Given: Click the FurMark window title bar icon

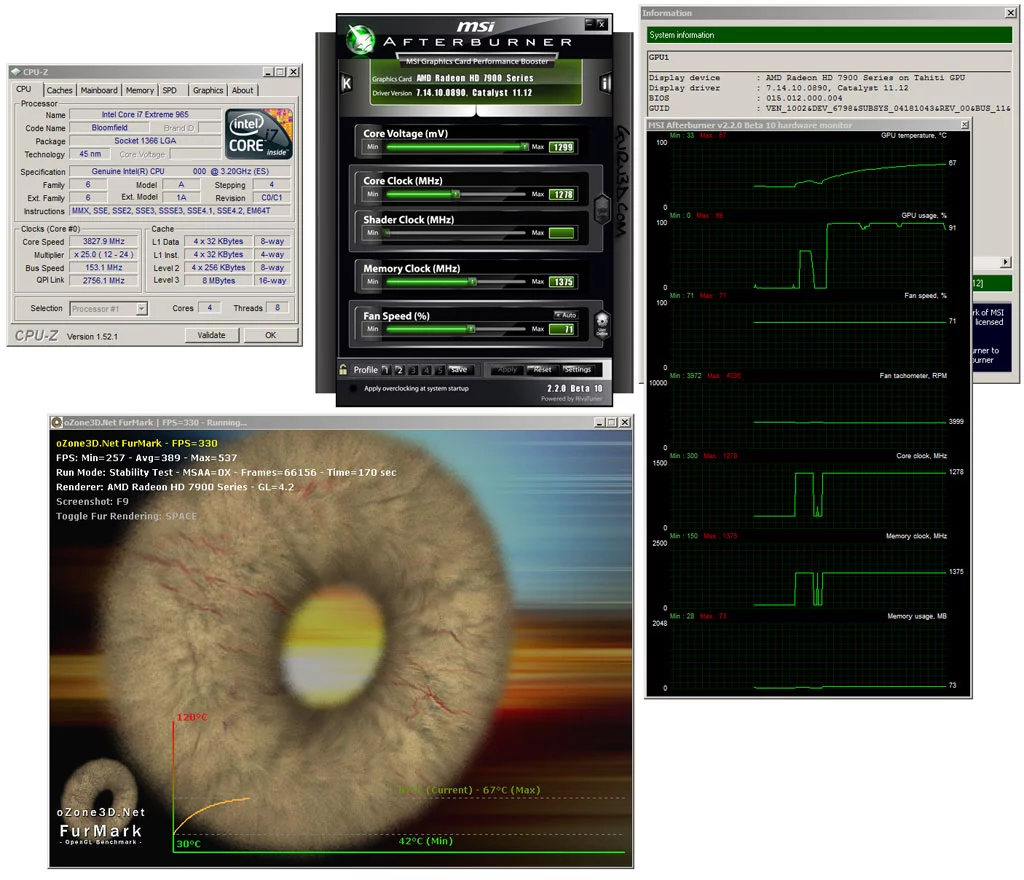Looking at the screenshot, I should point(57,422).
